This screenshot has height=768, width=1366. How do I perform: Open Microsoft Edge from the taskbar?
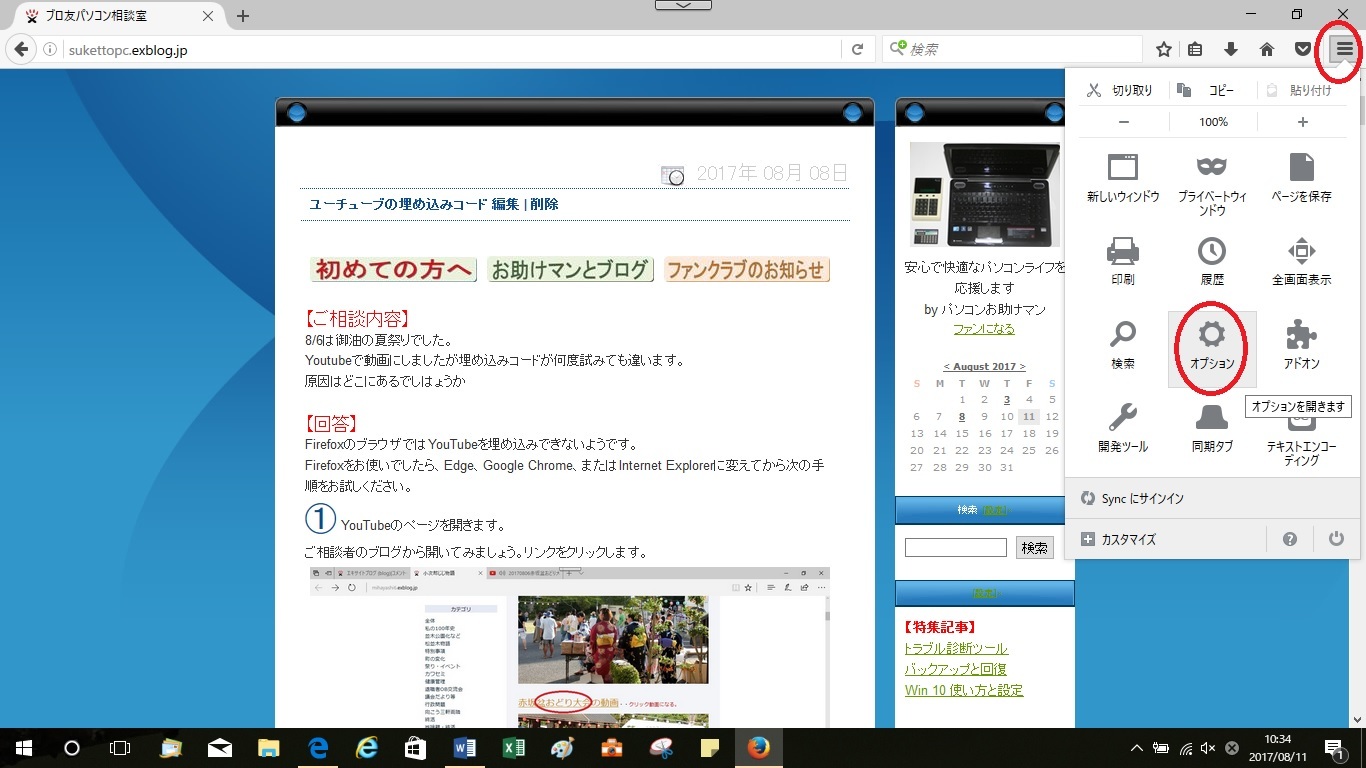317,748
